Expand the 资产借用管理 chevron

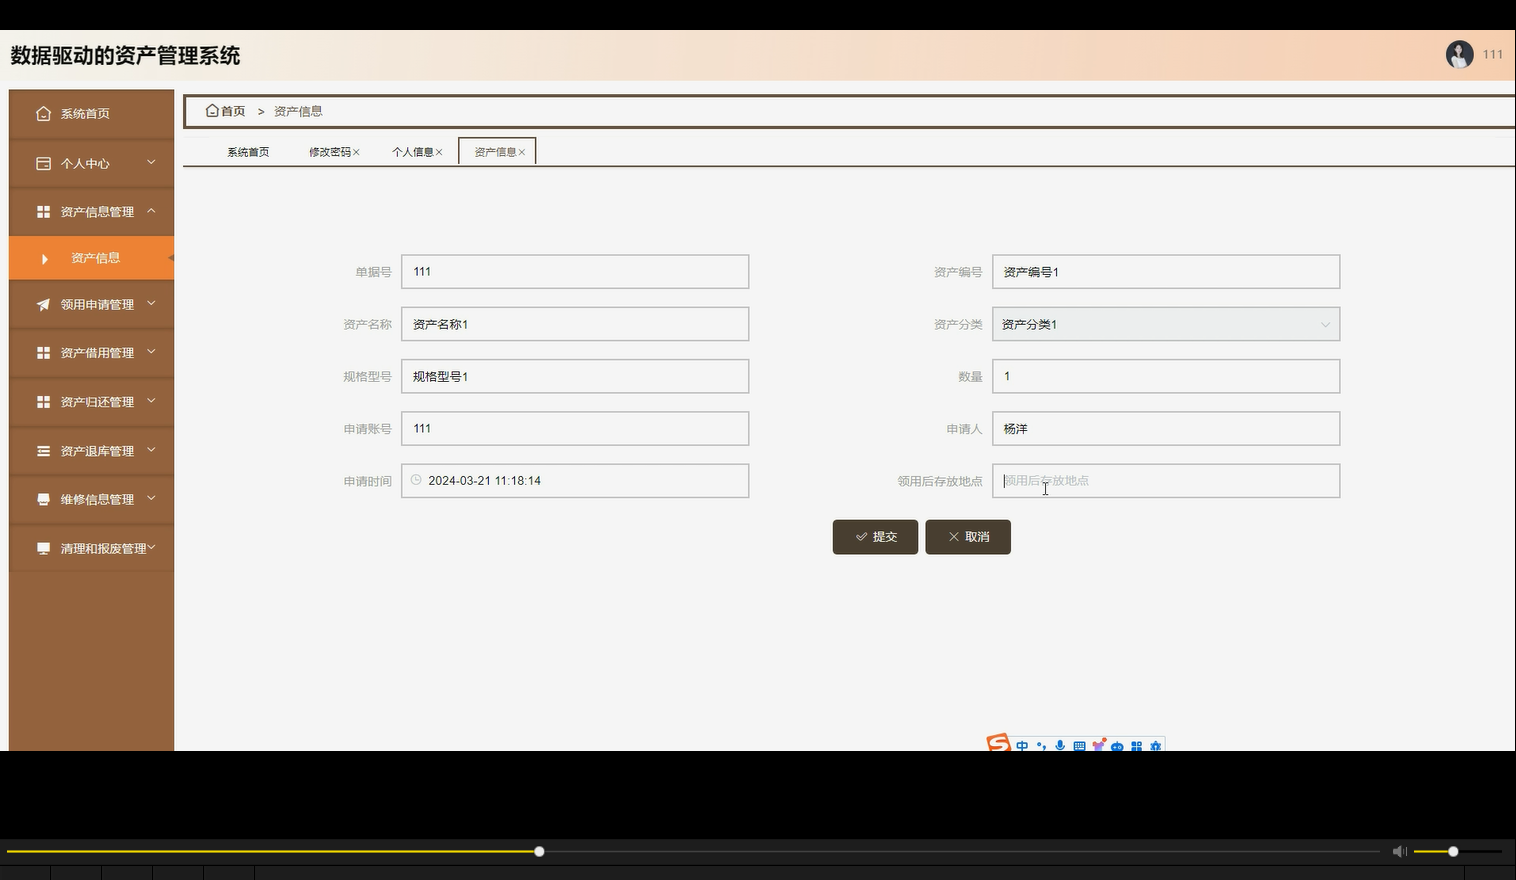pos(151,352)
